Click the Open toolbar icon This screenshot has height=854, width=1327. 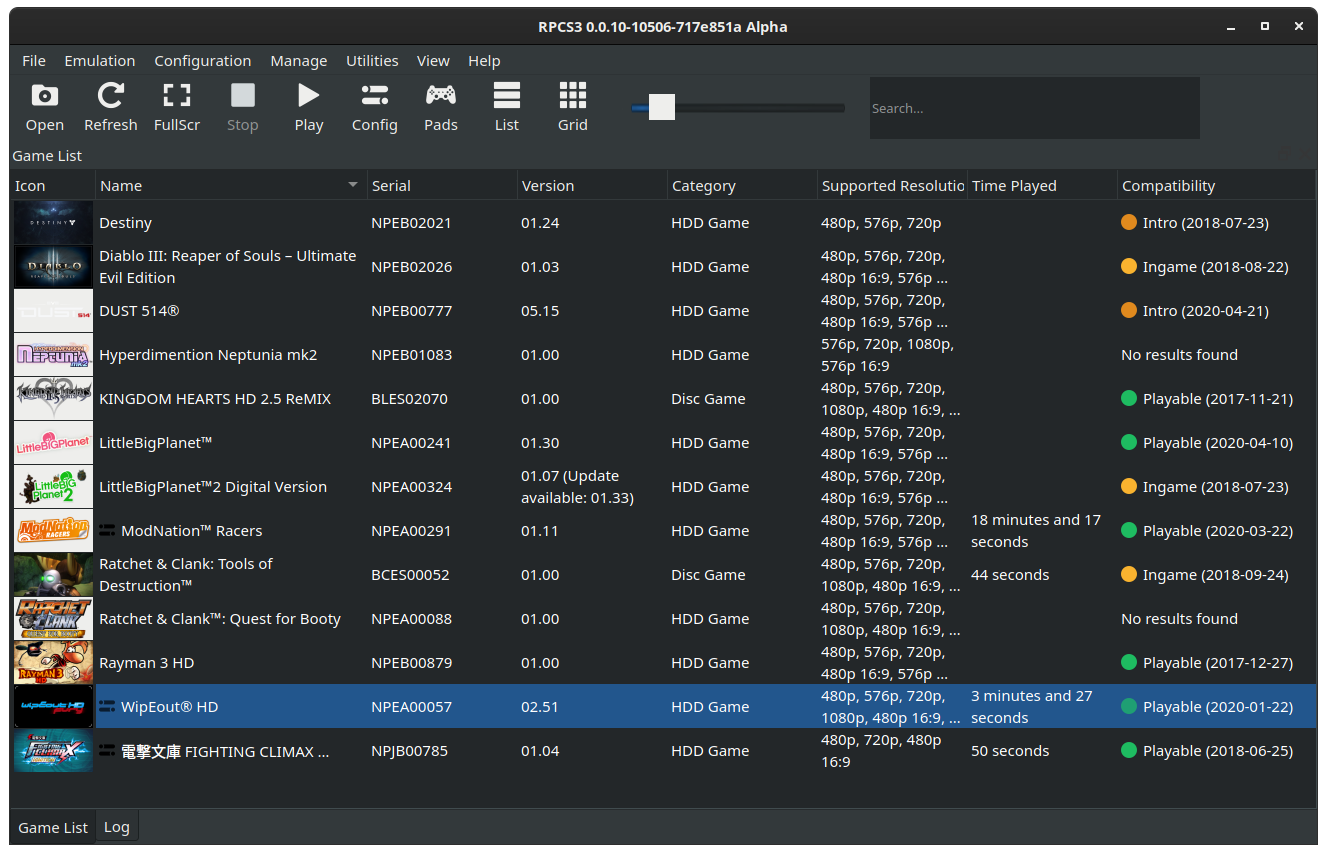(x=44, y=108)
